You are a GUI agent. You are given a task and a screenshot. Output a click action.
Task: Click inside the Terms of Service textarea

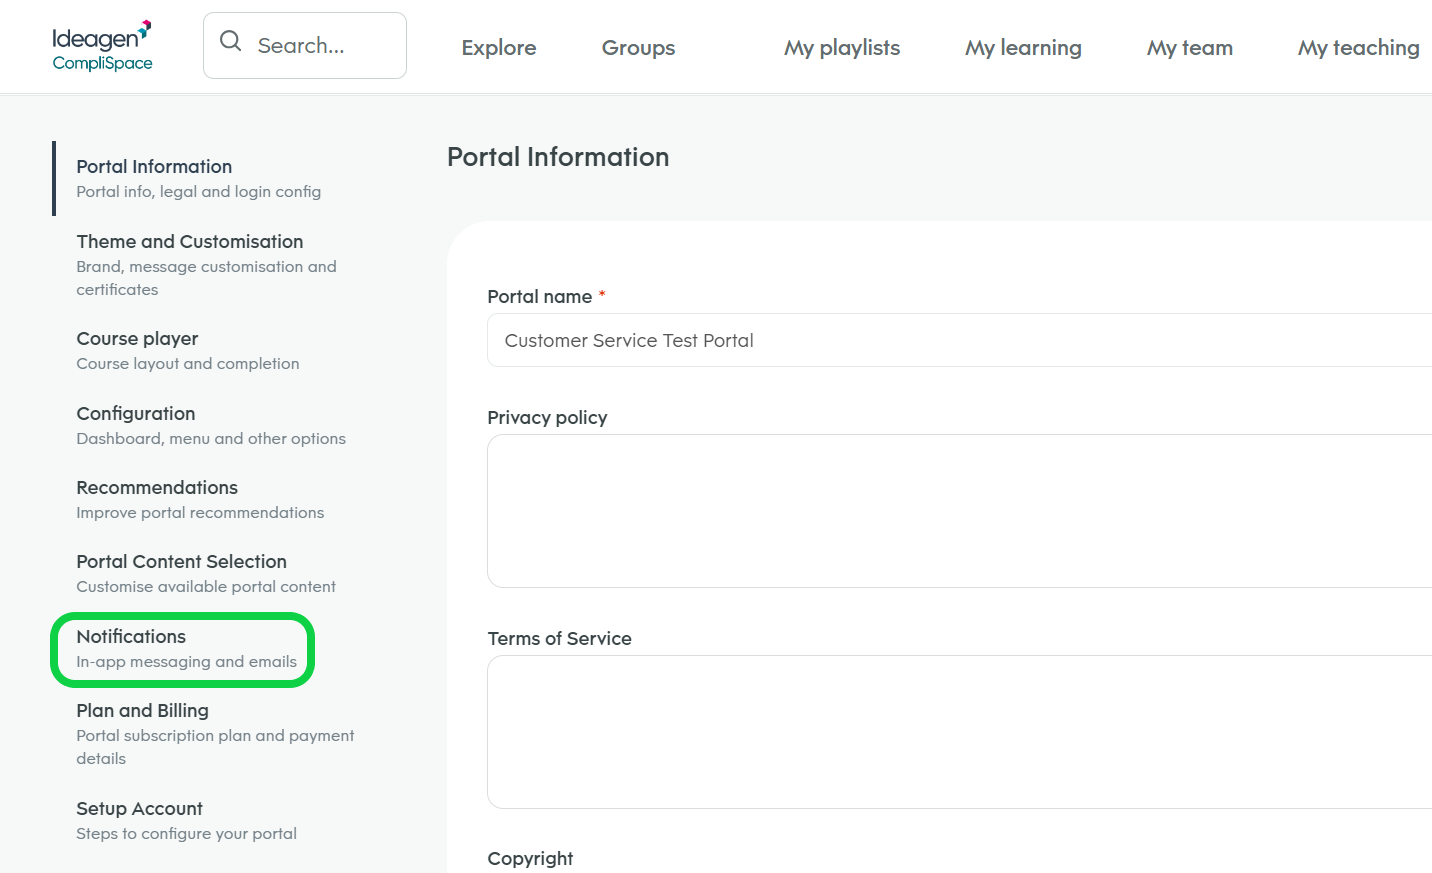click(x=960, y=732)
